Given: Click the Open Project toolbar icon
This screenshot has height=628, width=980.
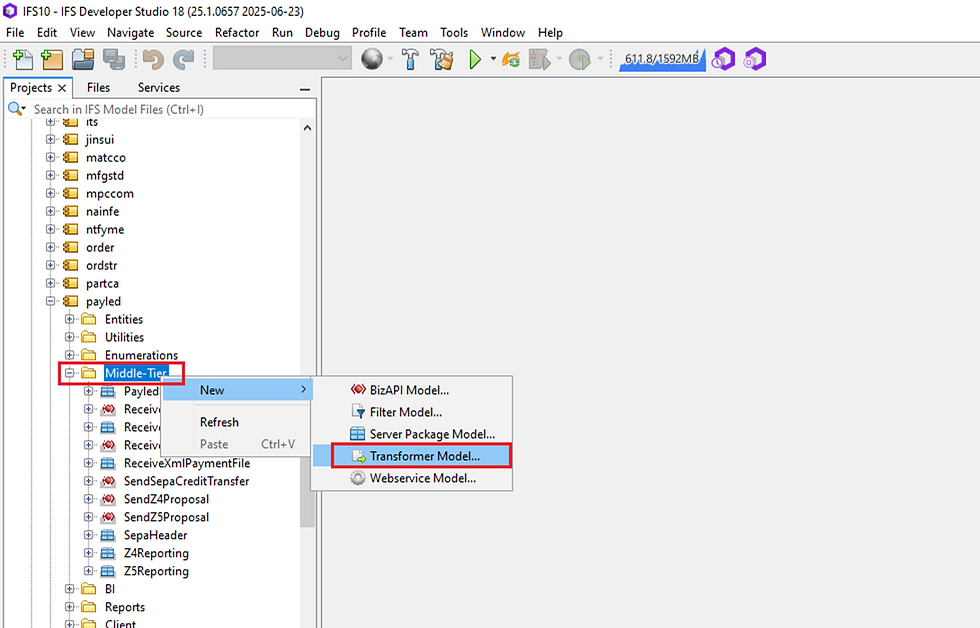Looking at the screenshot, I should pyautogui.click(x=82, y=59).
